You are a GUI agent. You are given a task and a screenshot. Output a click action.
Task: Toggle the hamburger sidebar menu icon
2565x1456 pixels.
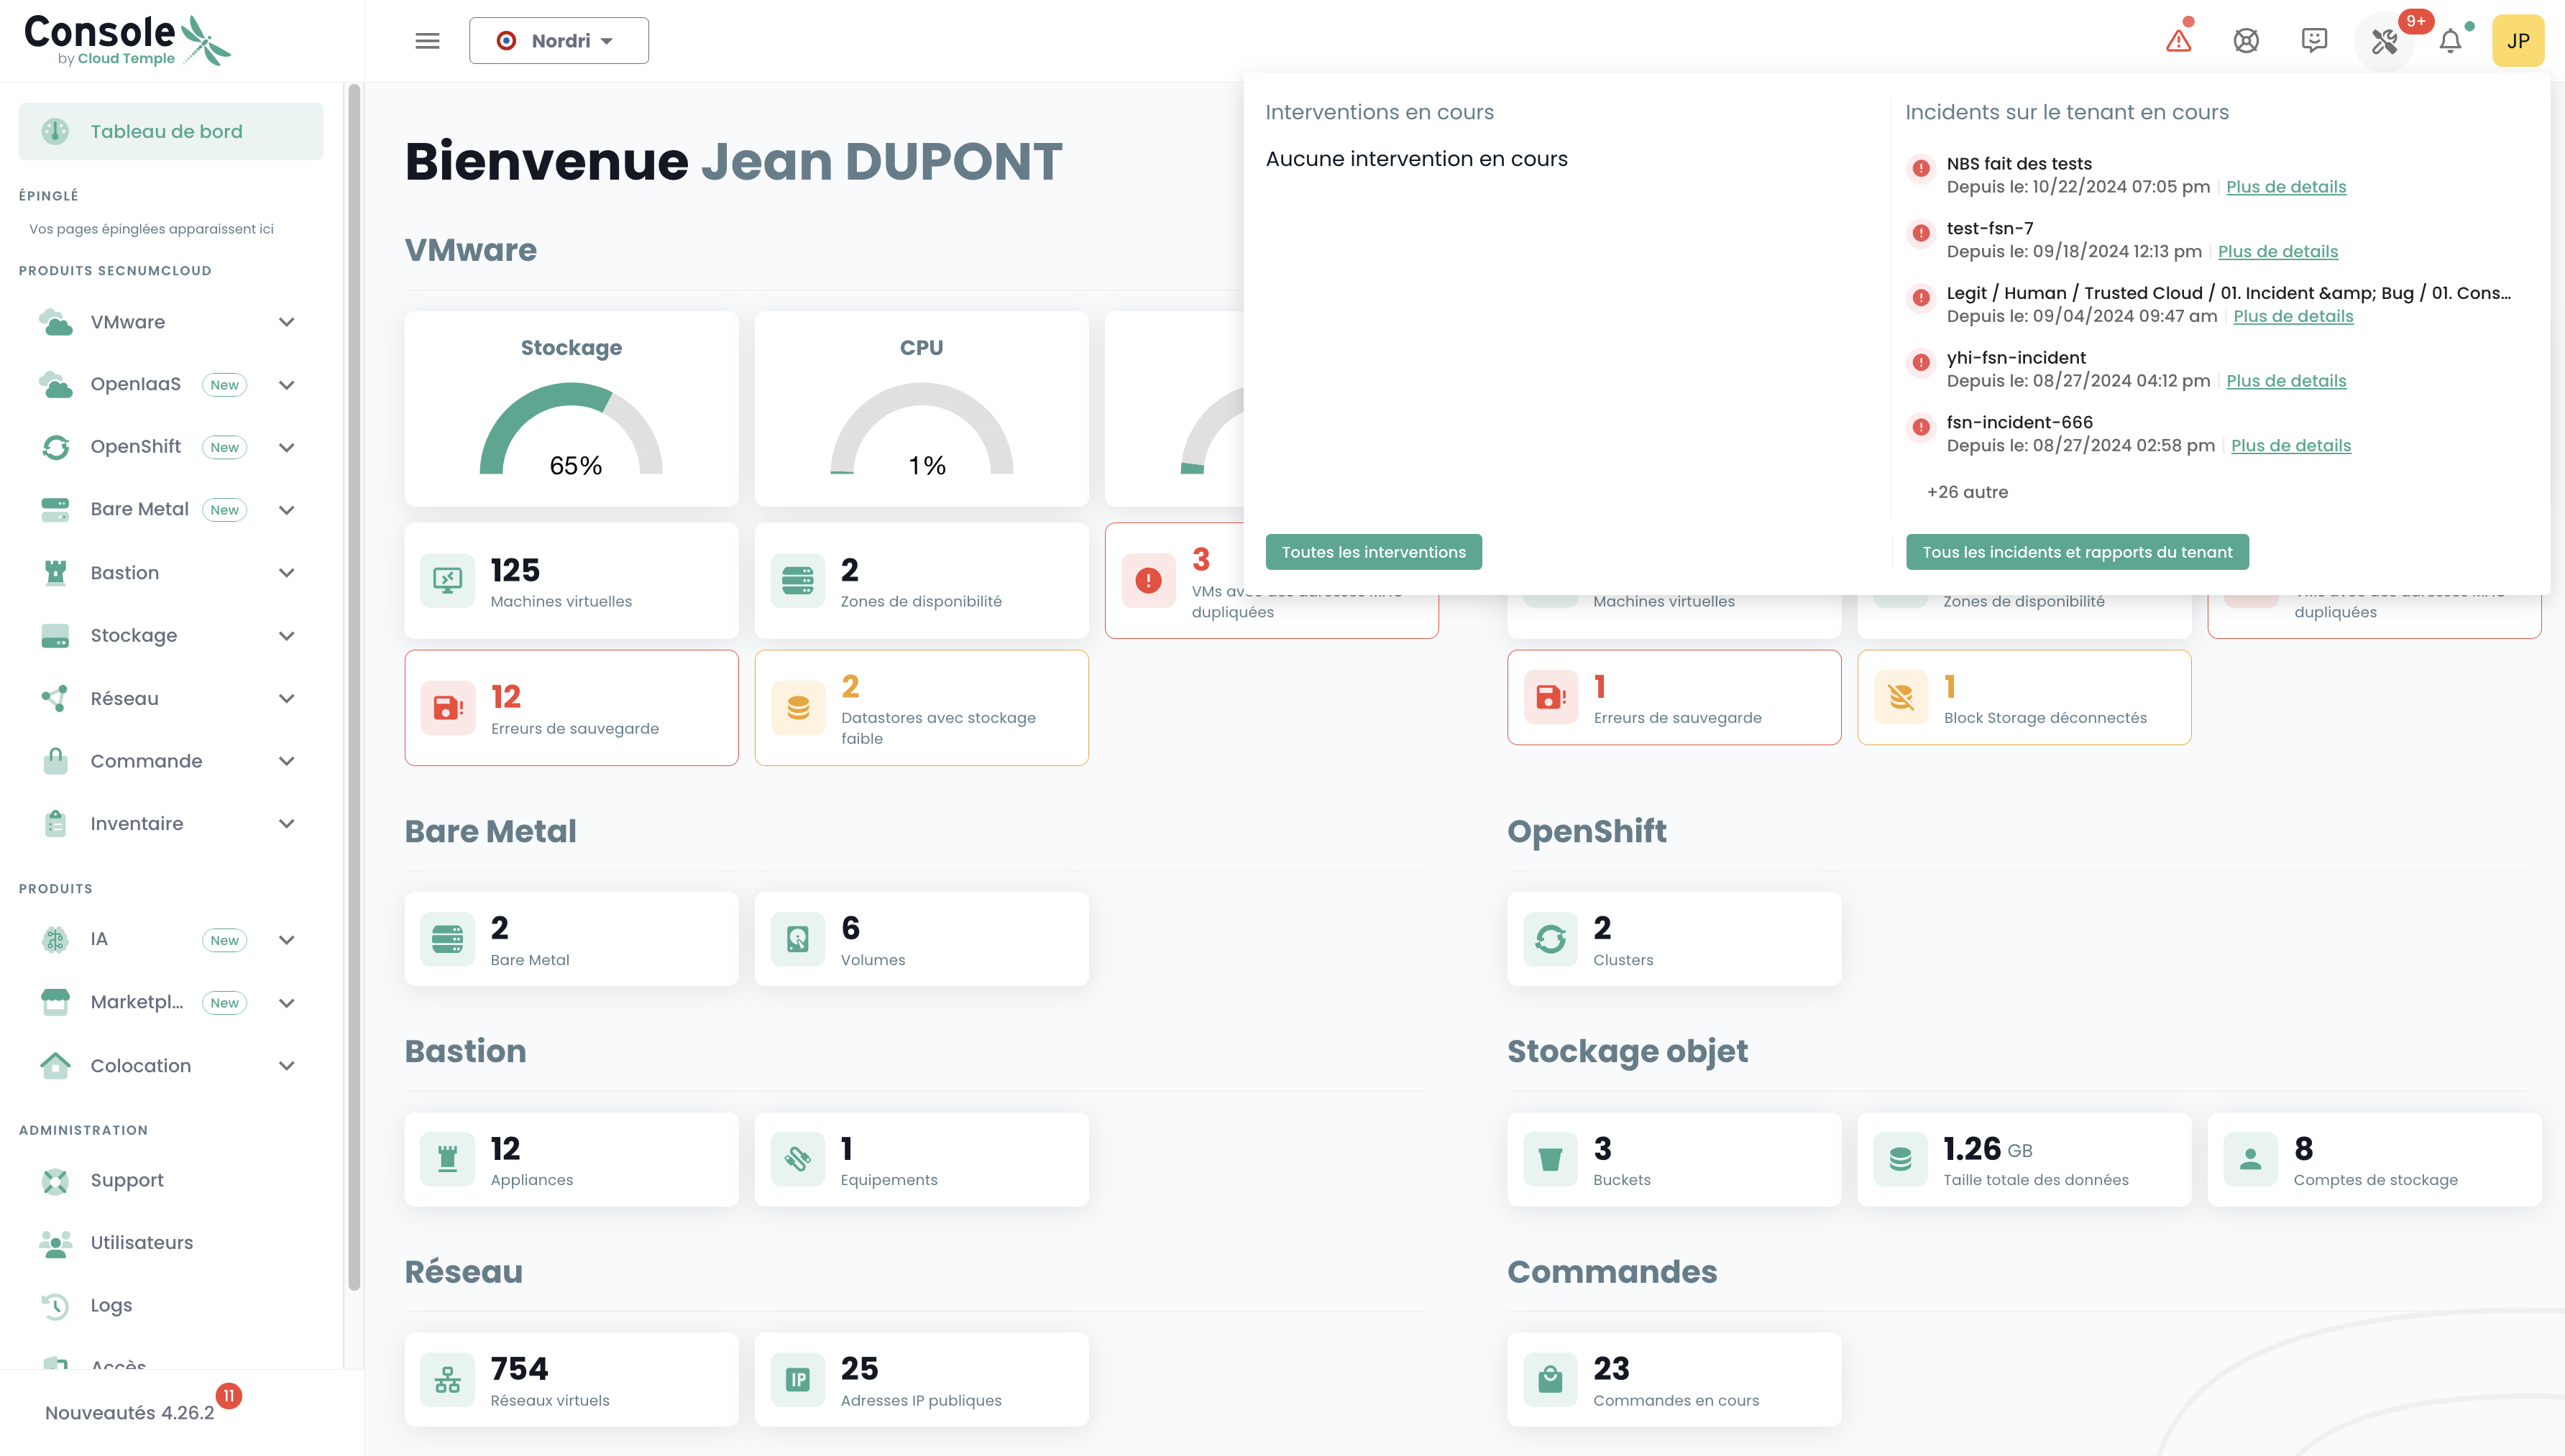(427, 41)
